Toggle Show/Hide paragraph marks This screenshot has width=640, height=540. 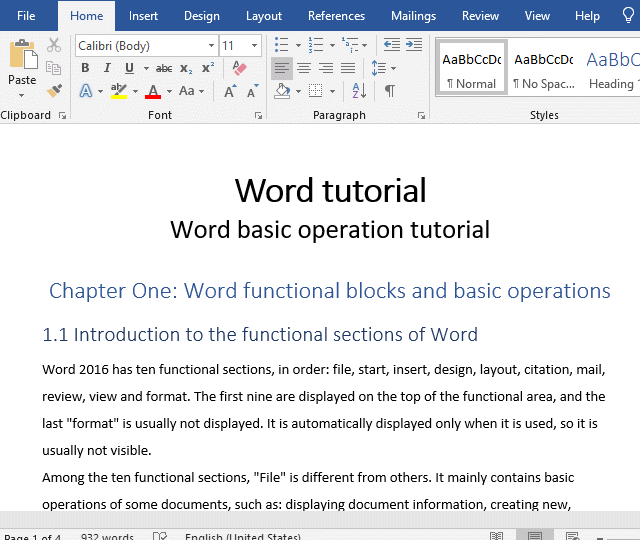click(390, 91)
